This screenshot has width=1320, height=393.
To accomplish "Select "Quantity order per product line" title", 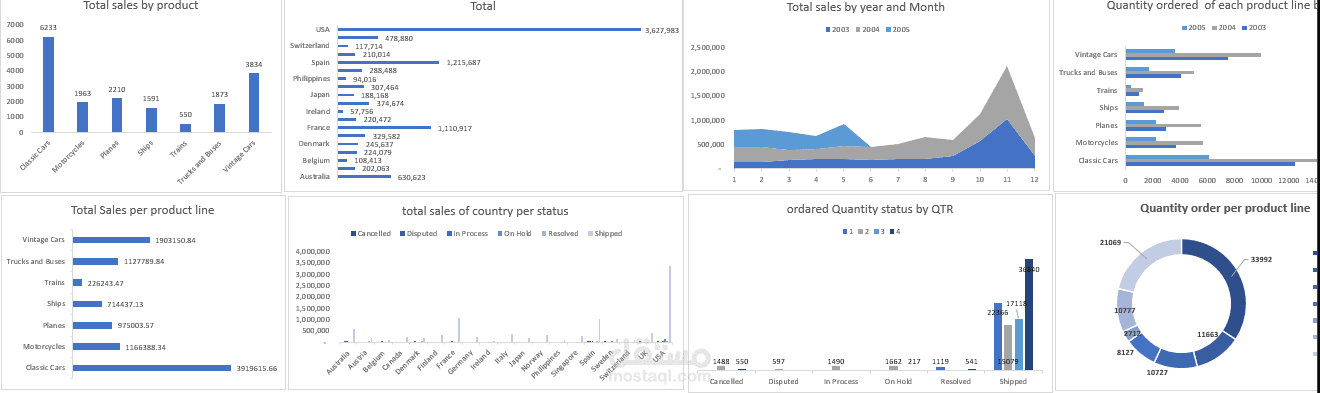I will pyautogui.click(x=1225, y=208).
